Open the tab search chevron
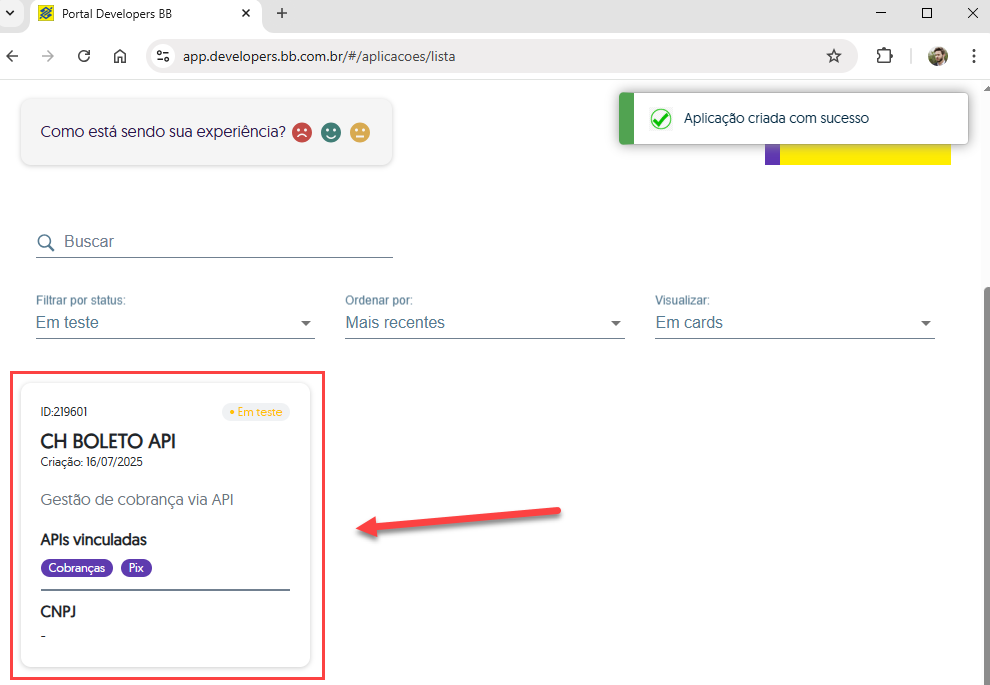The image size is (990, 685). (9, 13)
